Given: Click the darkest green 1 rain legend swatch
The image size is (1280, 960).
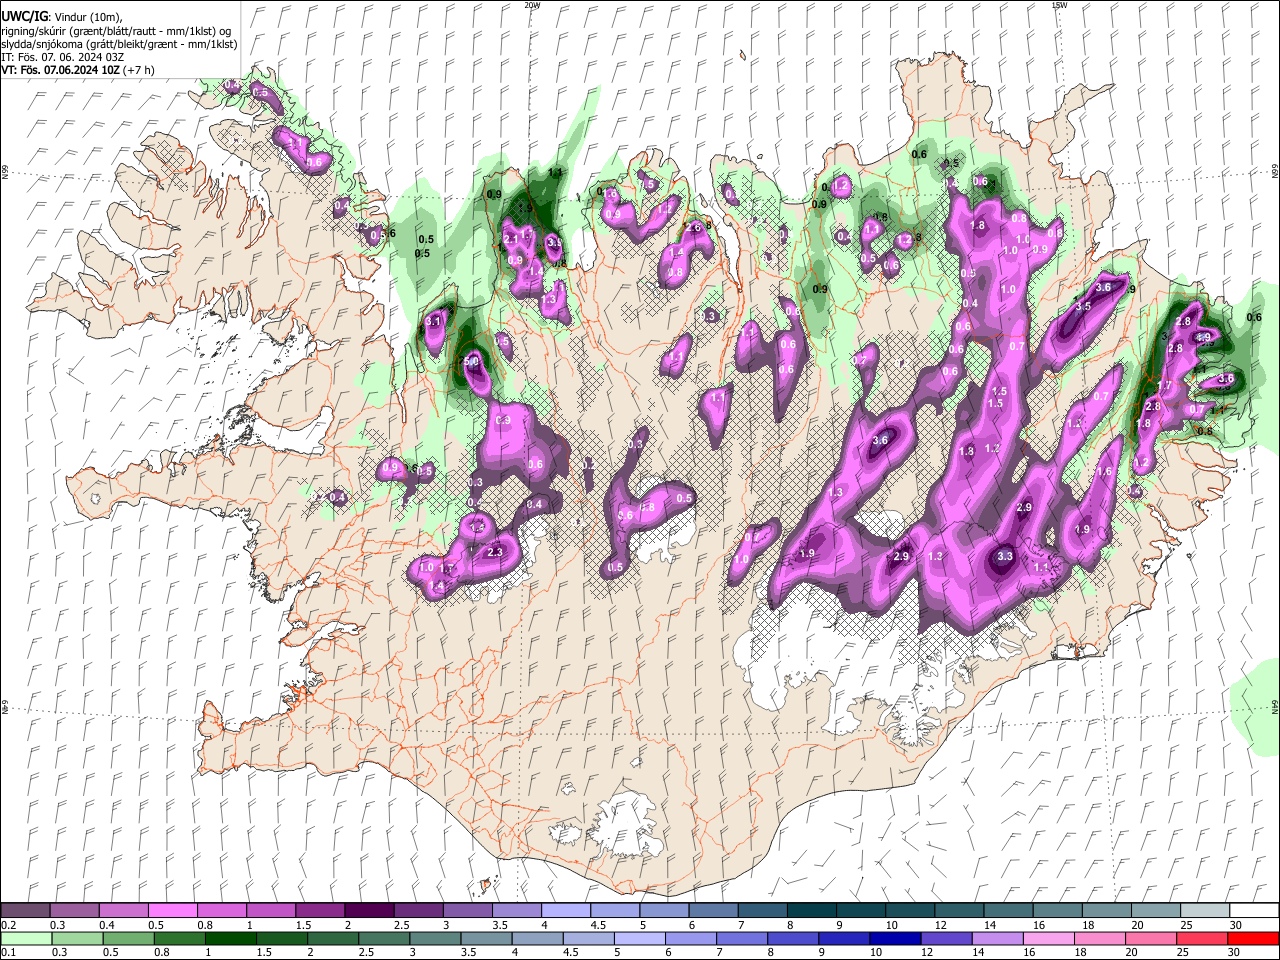Looking at the screenshot, I should (230, 938).
